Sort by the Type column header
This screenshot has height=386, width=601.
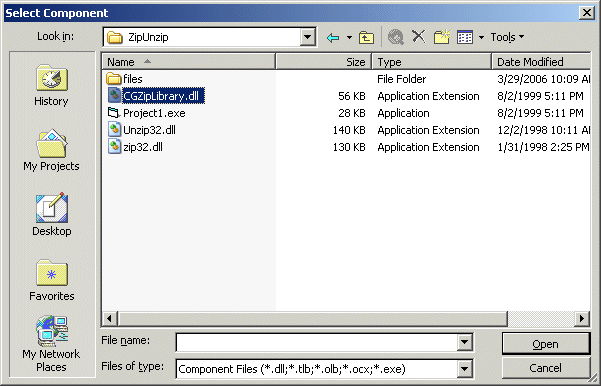click(432, 62)
